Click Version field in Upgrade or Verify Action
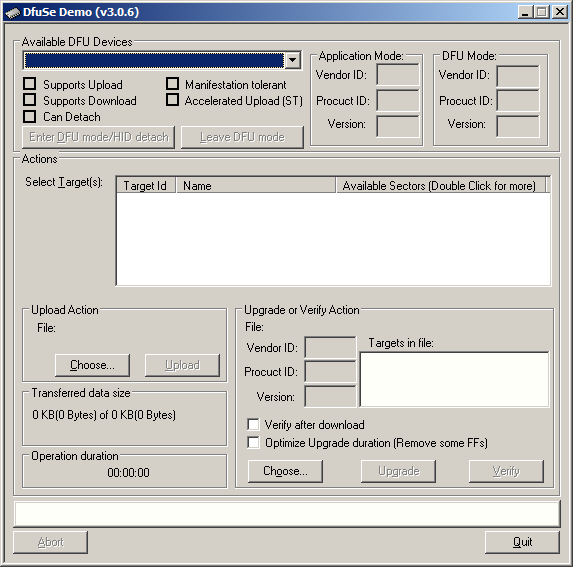 330,396
